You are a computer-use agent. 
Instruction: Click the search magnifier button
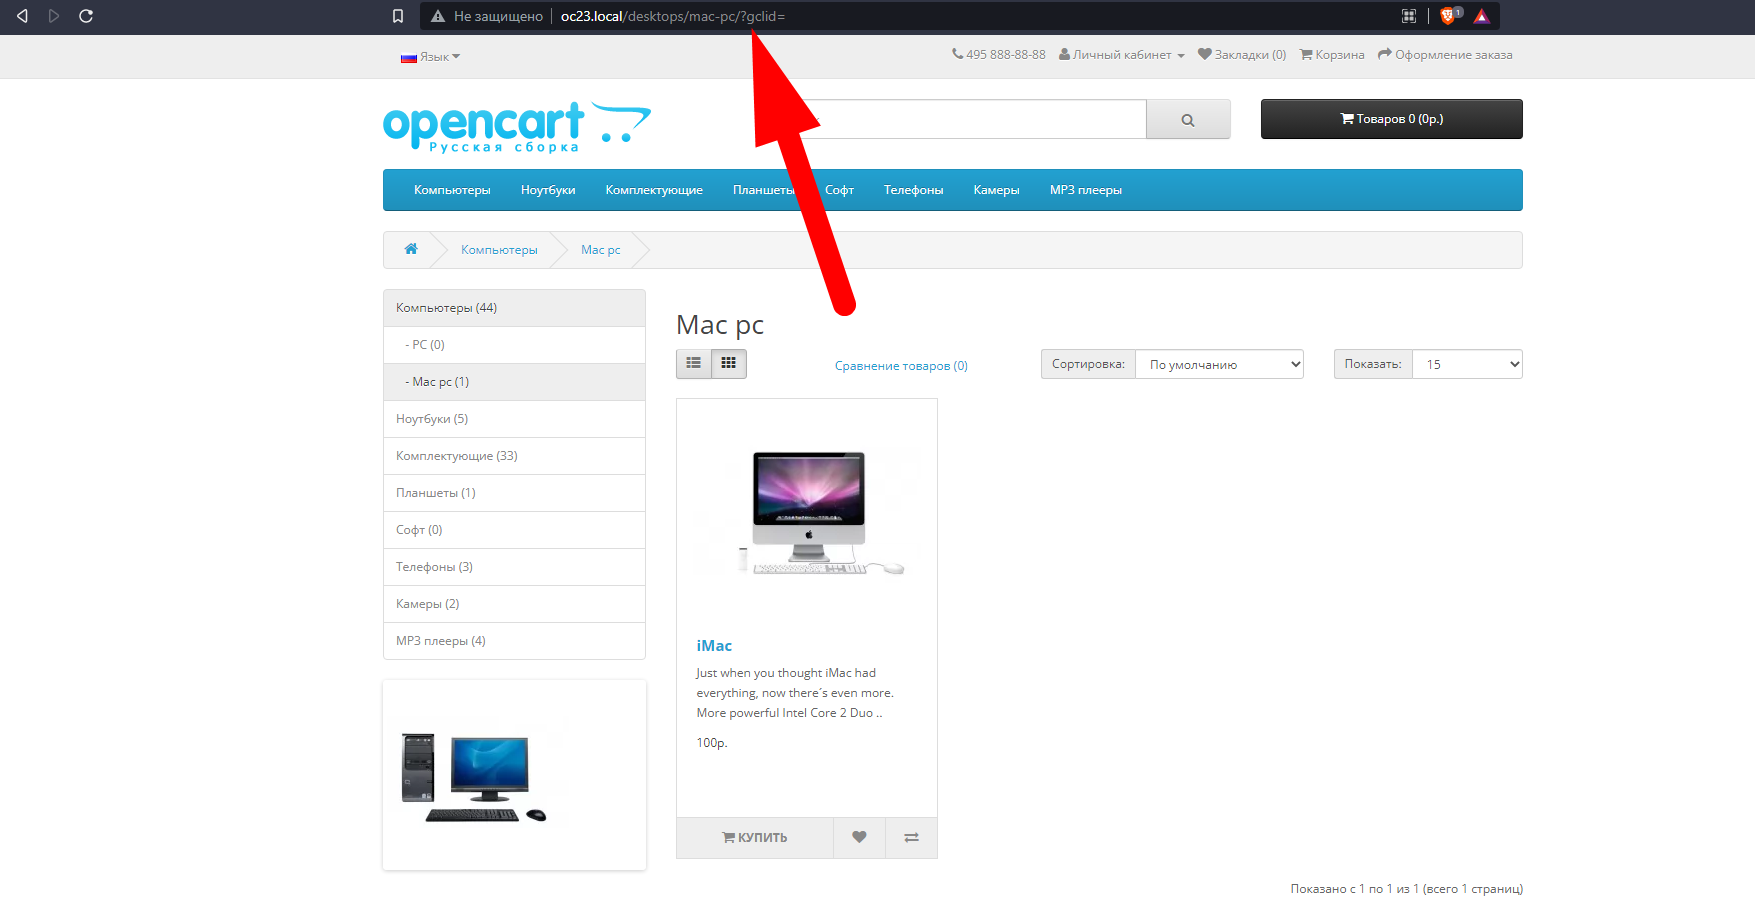click(1188, 120)
